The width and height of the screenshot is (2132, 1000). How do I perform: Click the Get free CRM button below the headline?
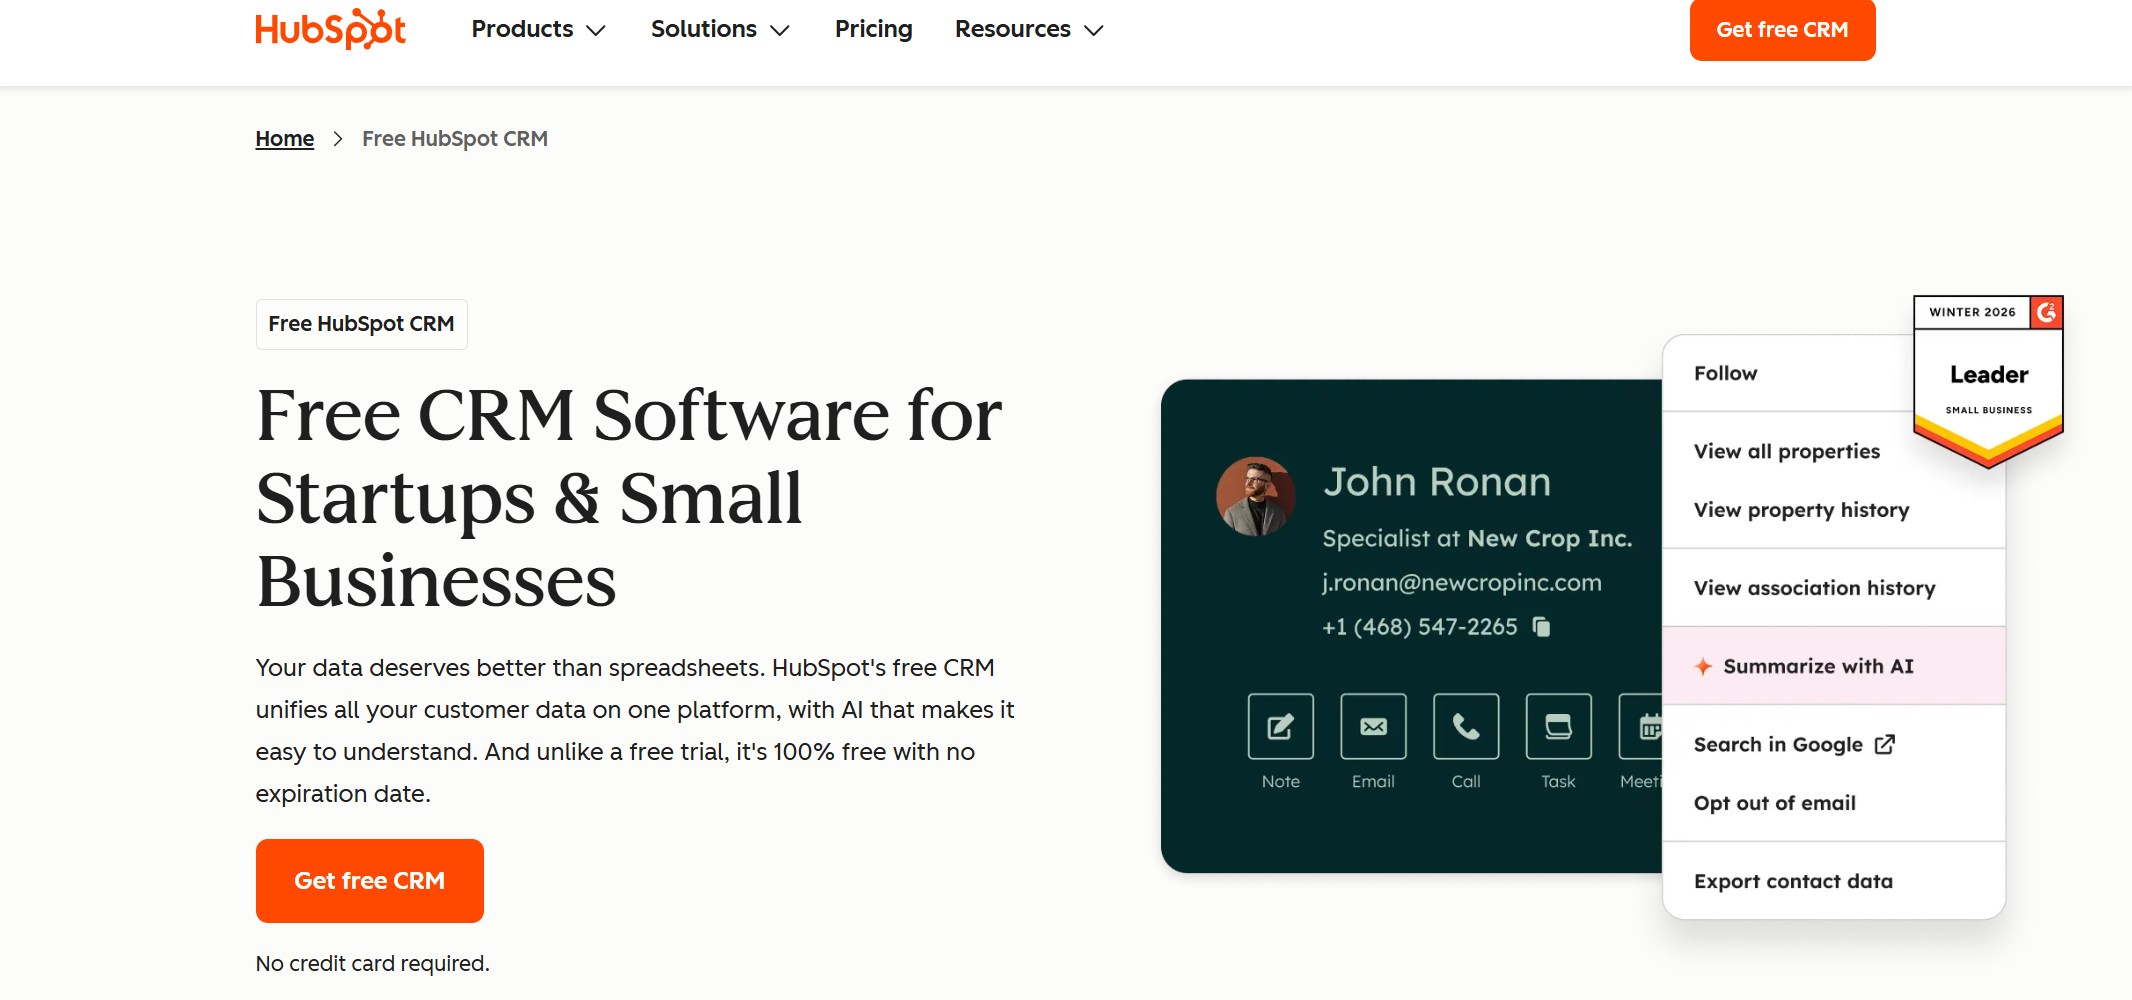369,880
